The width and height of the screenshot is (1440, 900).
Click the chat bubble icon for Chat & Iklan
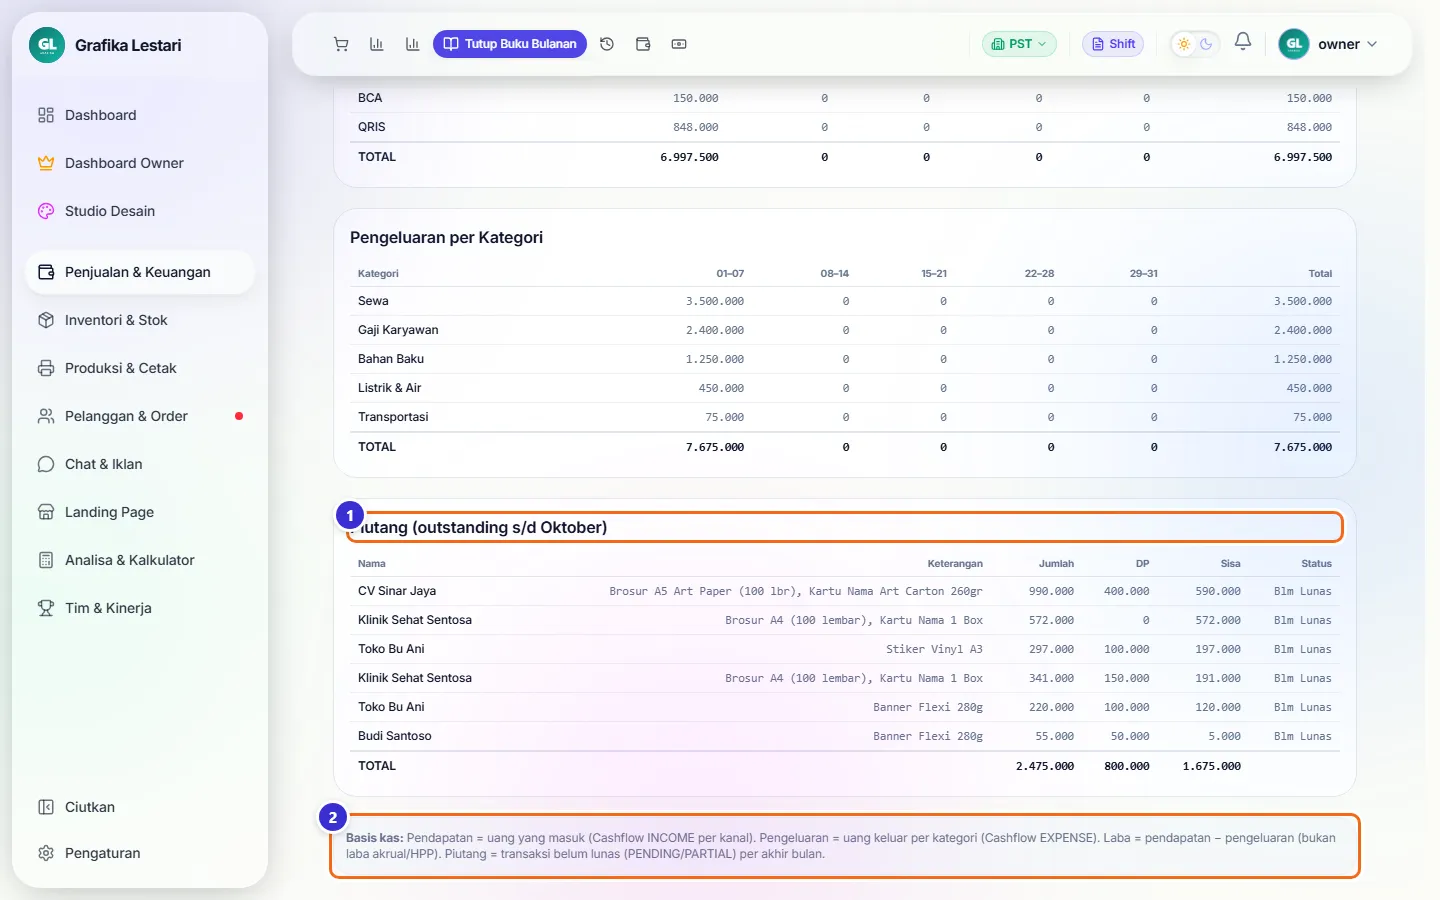pos(46,464)
